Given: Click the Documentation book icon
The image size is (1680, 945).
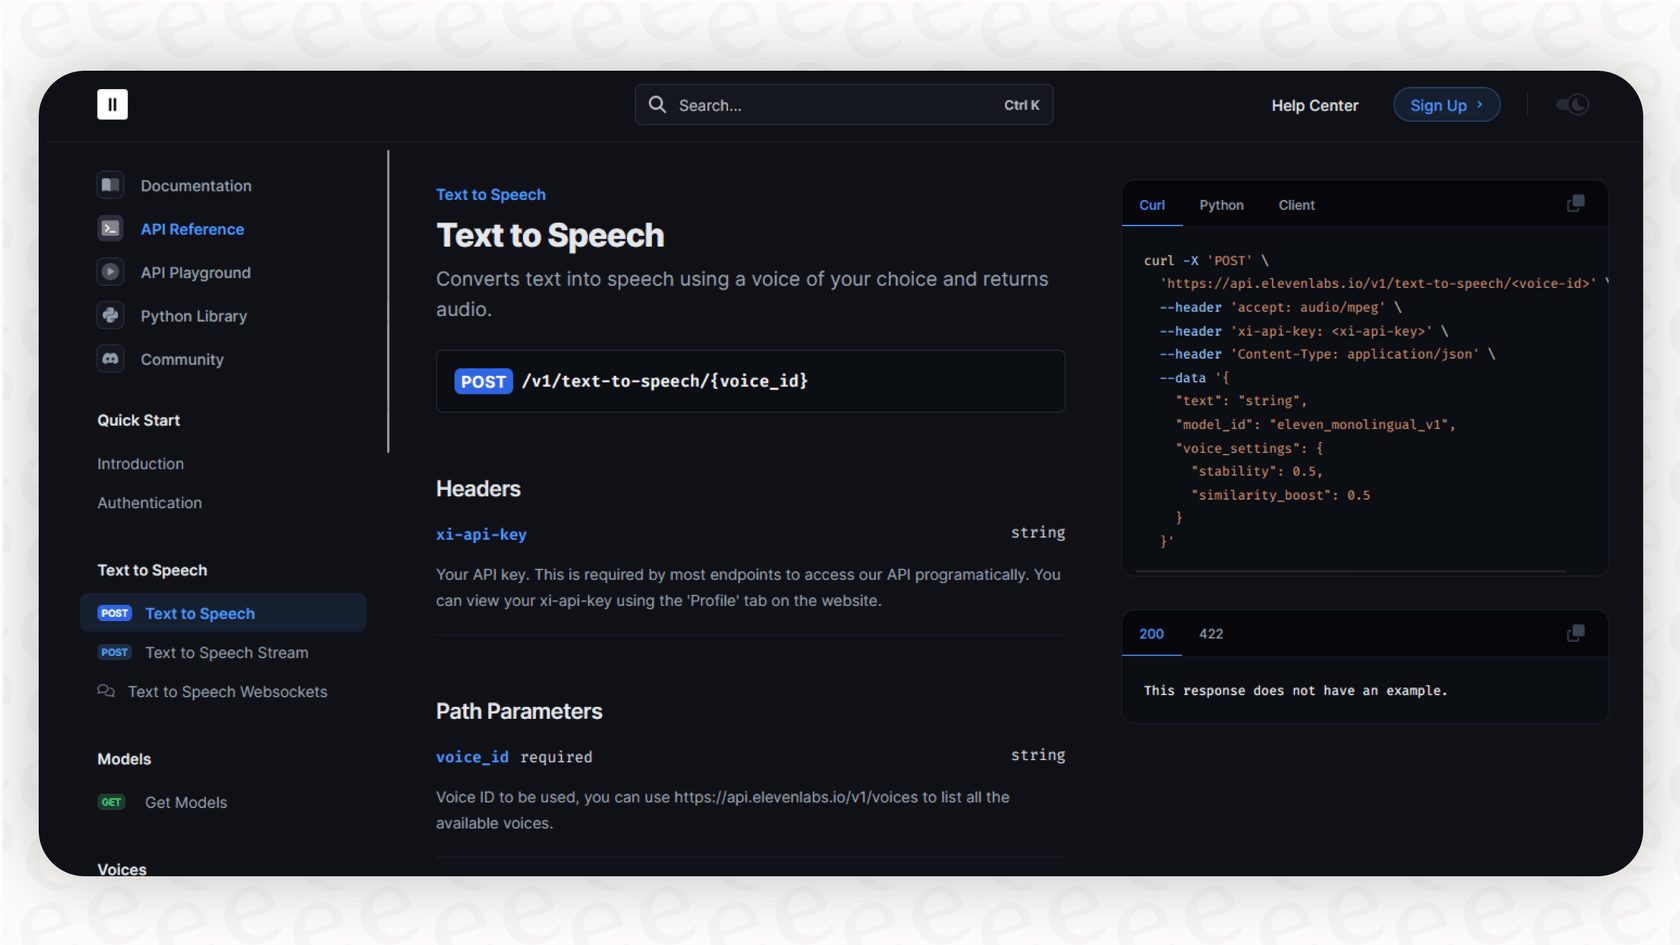Looking at the screenshot, I should [110, 185].
